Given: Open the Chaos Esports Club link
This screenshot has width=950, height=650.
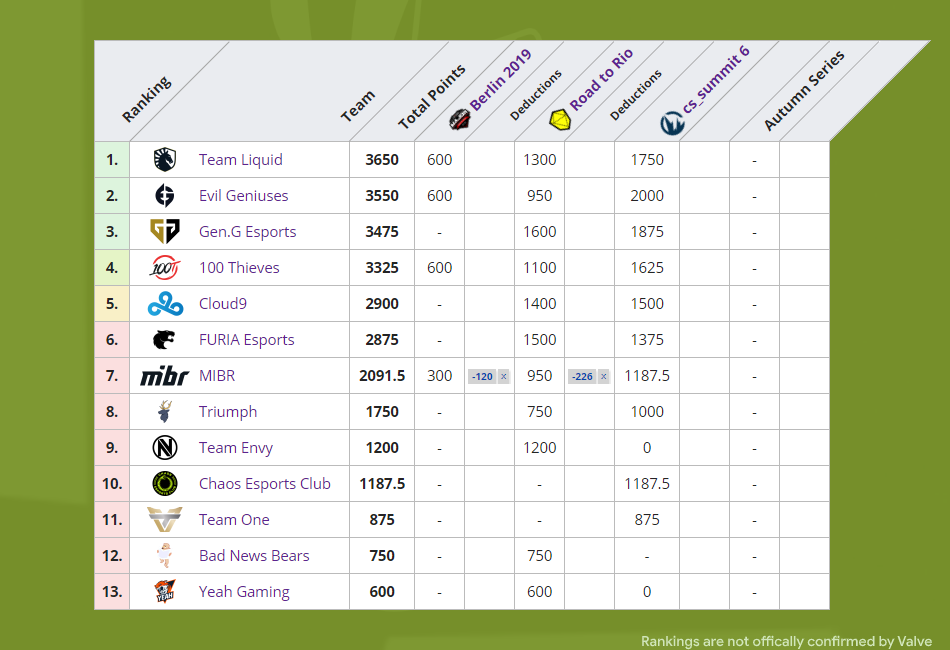Looking at the screenshot, I should 265,483.
